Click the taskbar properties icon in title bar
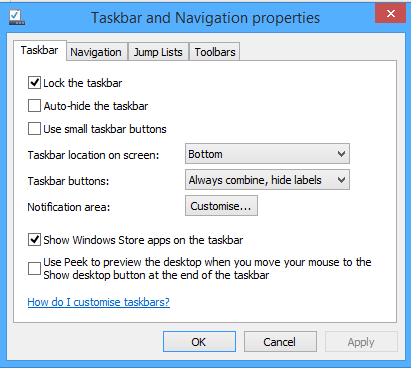Viewport: 411px width, 368px height. pyautogui.click(x=17, y=17)
